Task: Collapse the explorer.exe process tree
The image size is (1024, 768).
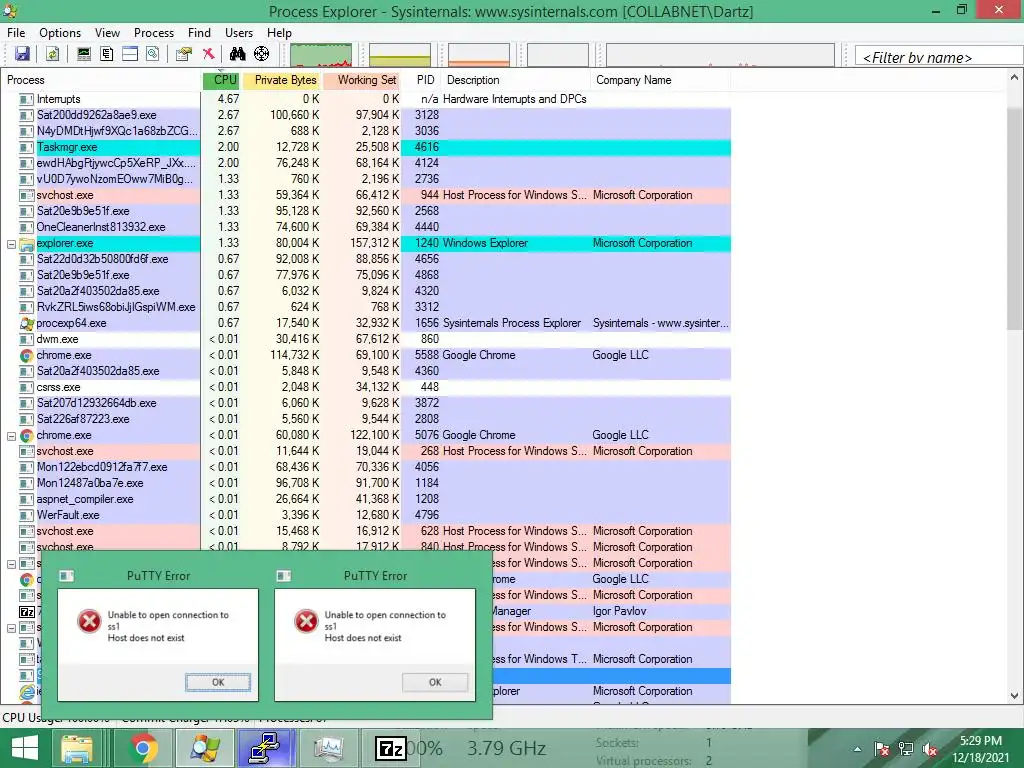Action: 11,244
